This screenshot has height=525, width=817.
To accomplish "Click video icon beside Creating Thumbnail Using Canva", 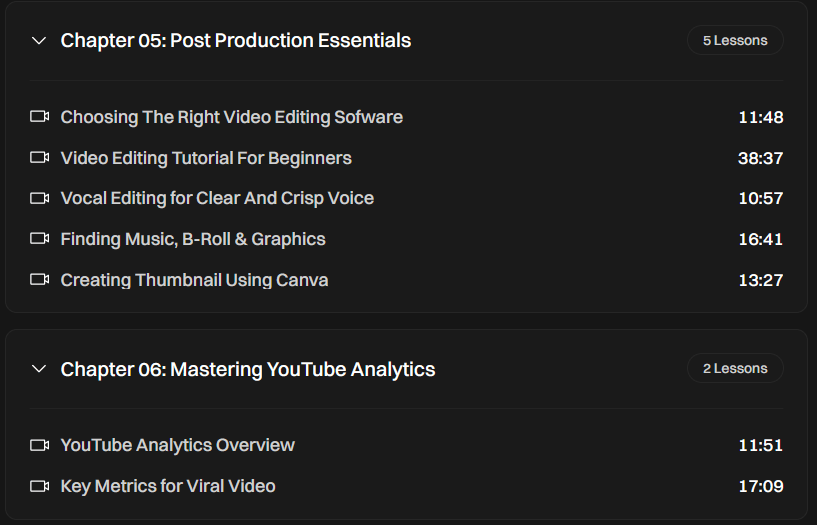I will pos(40,281).
